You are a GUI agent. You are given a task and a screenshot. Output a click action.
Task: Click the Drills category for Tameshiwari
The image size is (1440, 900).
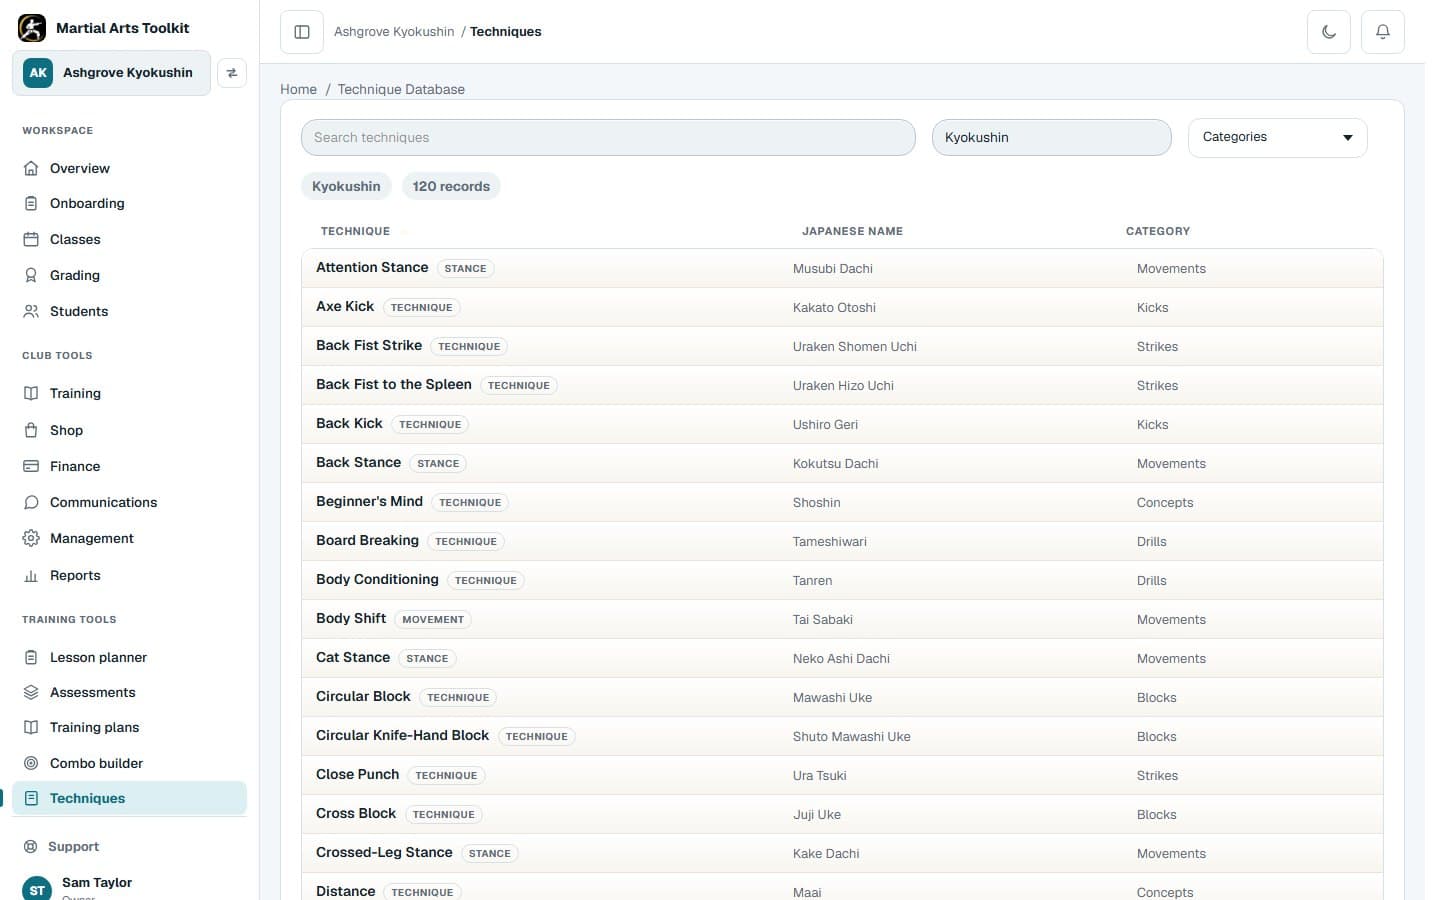(1152, 541)
